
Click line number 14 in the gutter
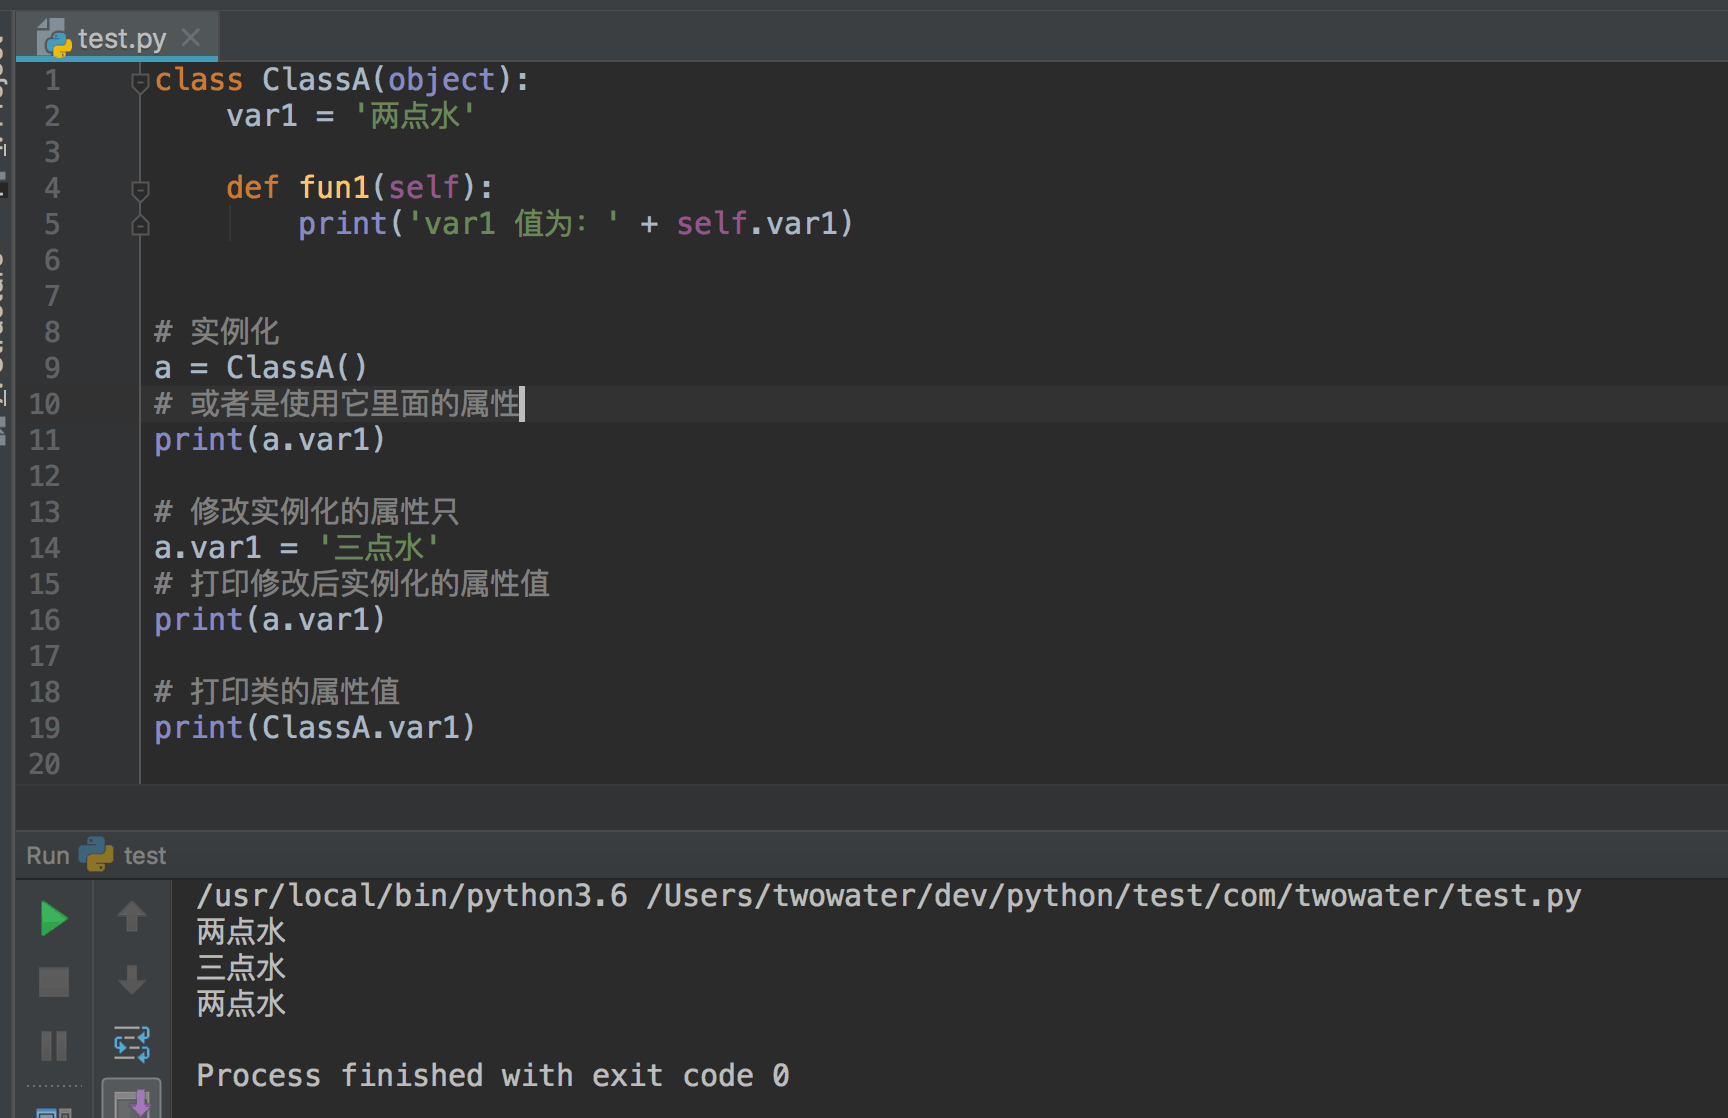[x=44, y=548]
